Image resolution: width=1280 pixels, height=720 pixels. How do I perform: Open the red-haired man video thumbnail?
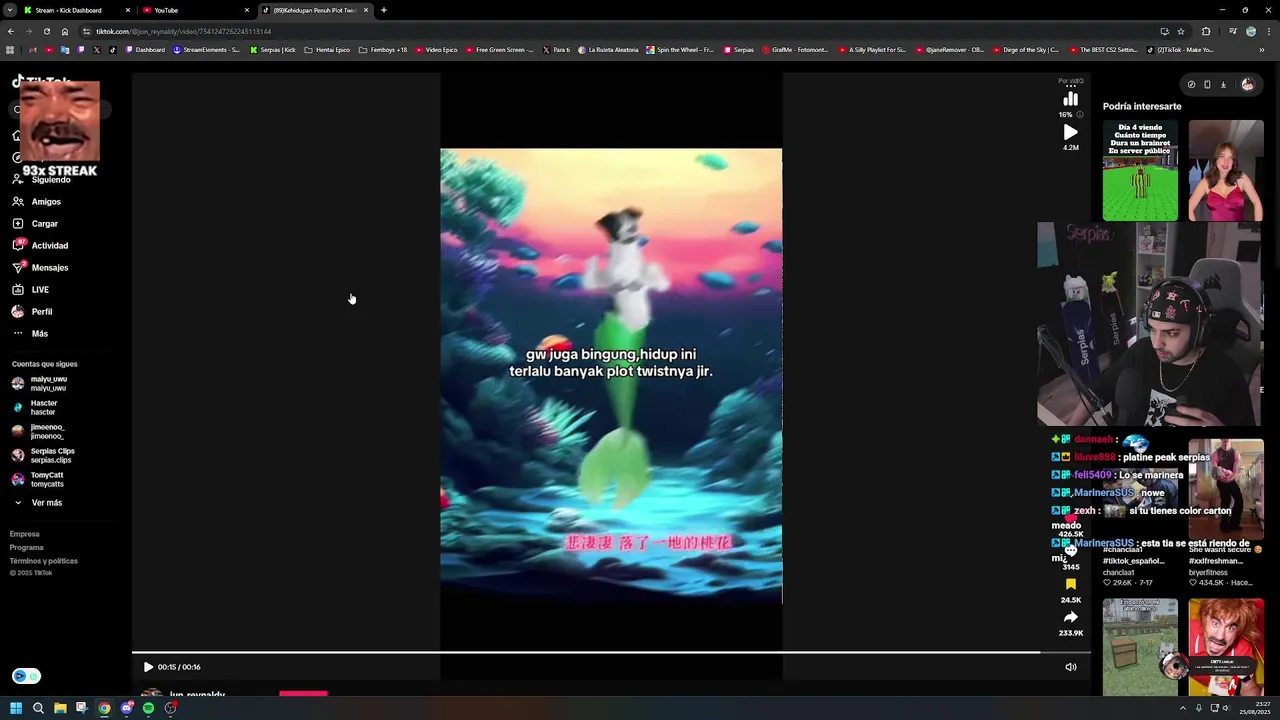[1226, 647]
